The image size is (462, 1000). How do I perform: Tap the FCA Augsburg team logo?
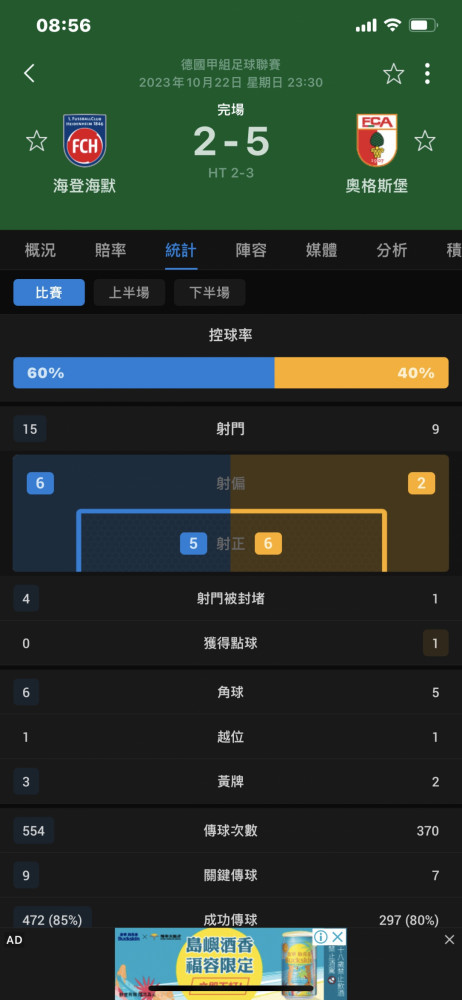pyautogui.click(x=376, y=140)
